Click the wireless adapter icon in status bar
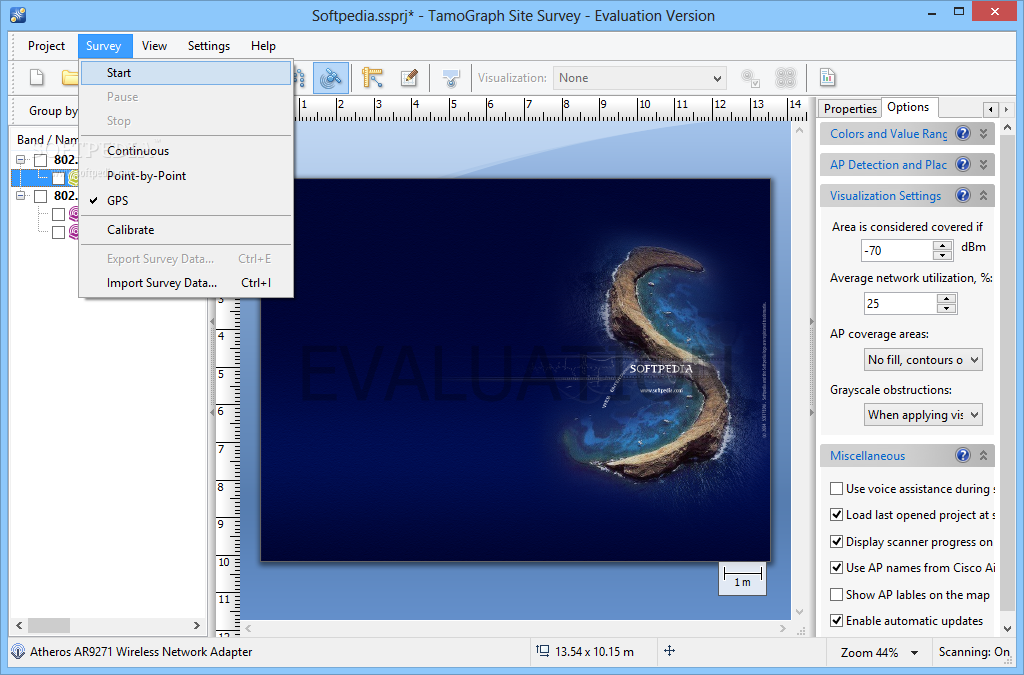 click(18, 651)
